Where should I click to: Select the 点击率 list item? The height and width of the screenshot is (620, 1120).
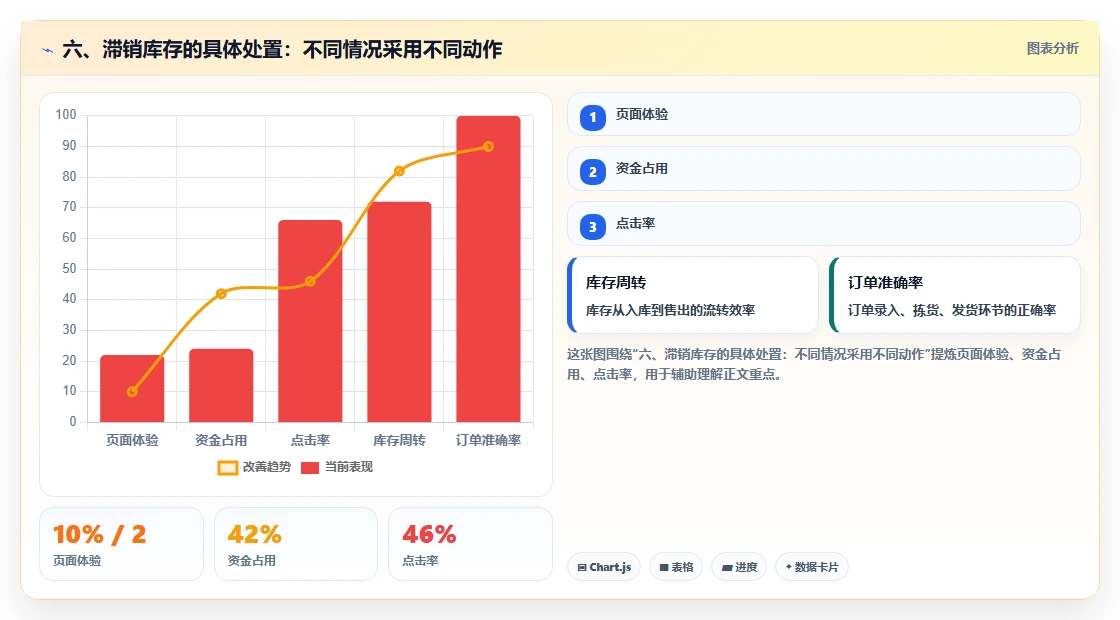(x=824, y=224)
